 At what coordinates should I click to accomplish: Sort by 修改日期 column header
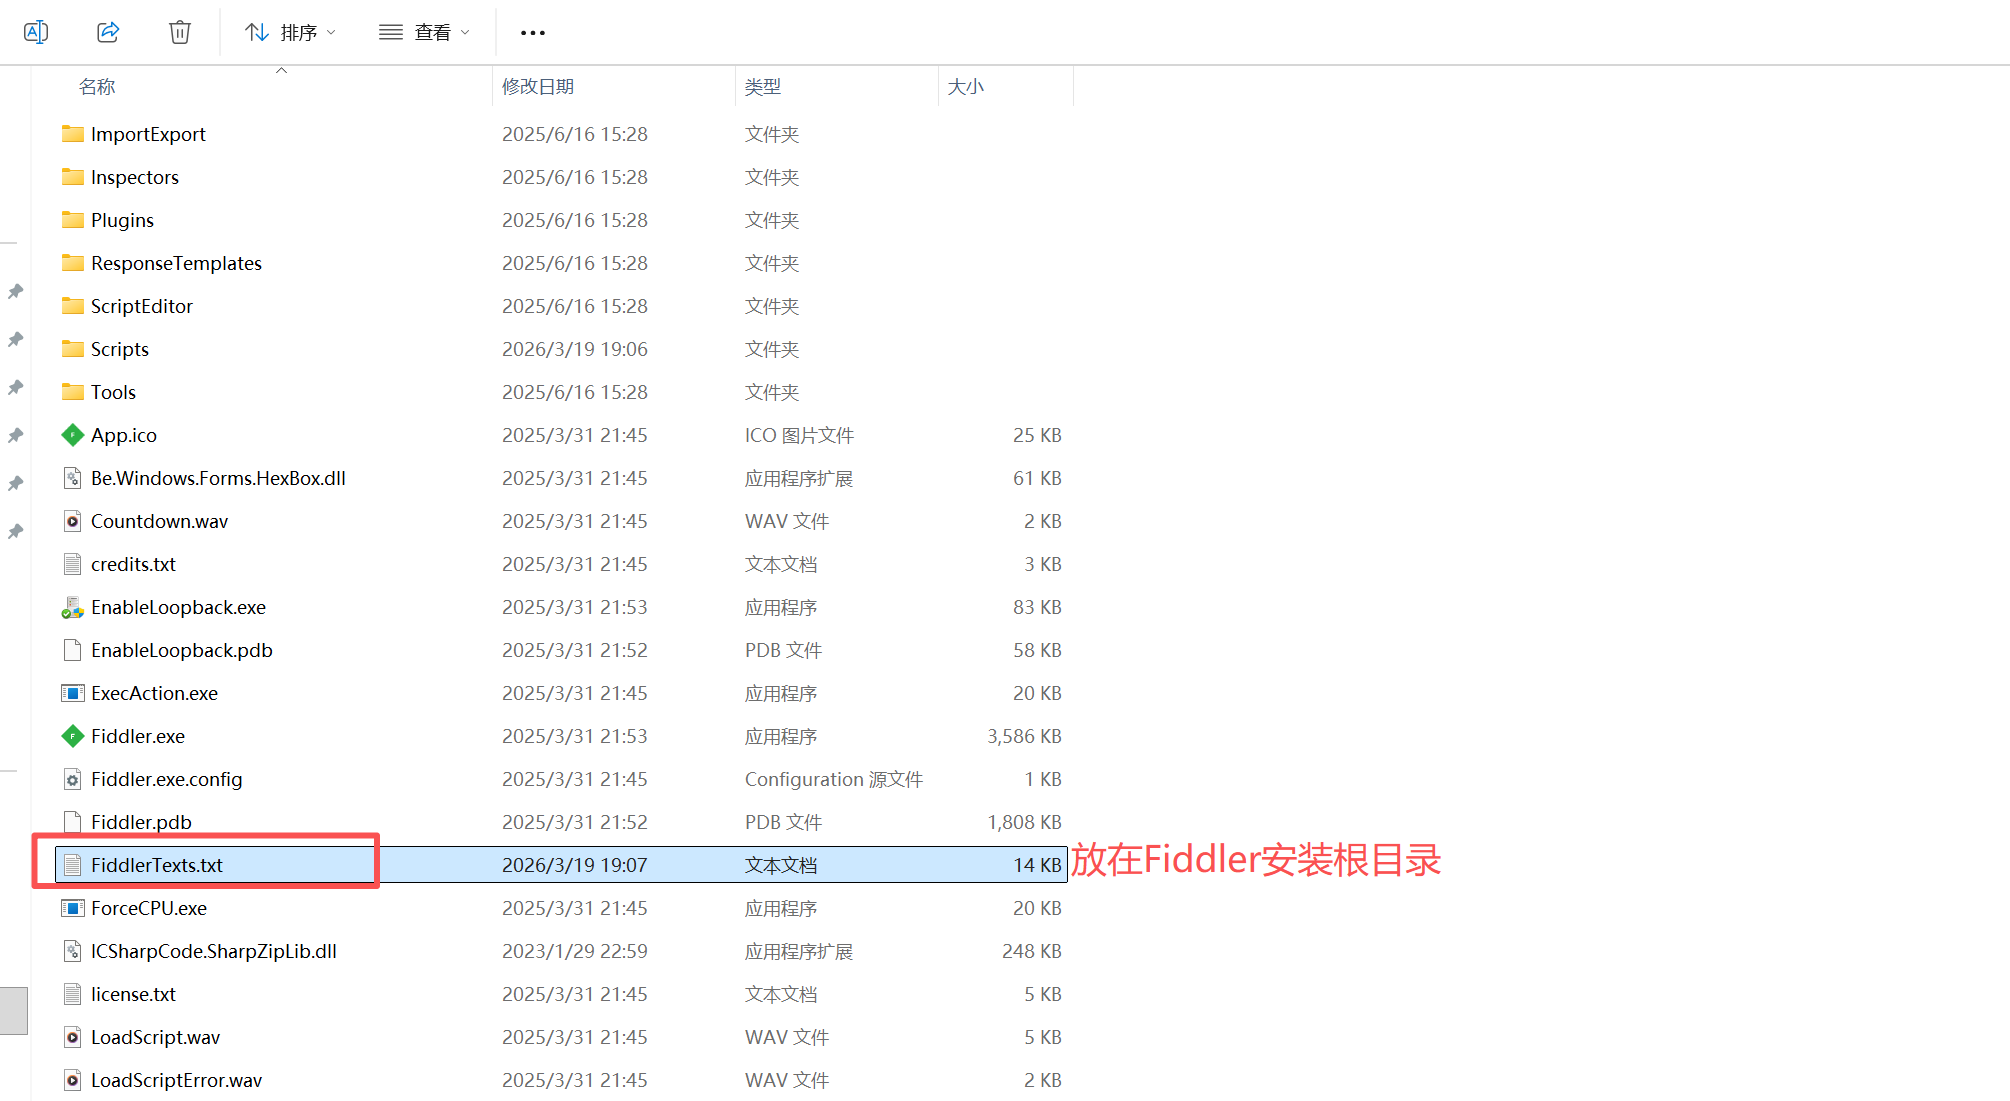pyautogui.click(x=538, y=87)
